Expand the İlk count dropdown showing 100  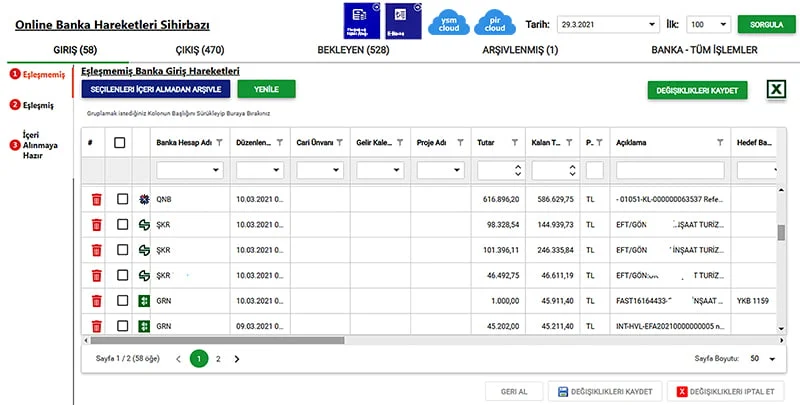click(x=724, y=23)
